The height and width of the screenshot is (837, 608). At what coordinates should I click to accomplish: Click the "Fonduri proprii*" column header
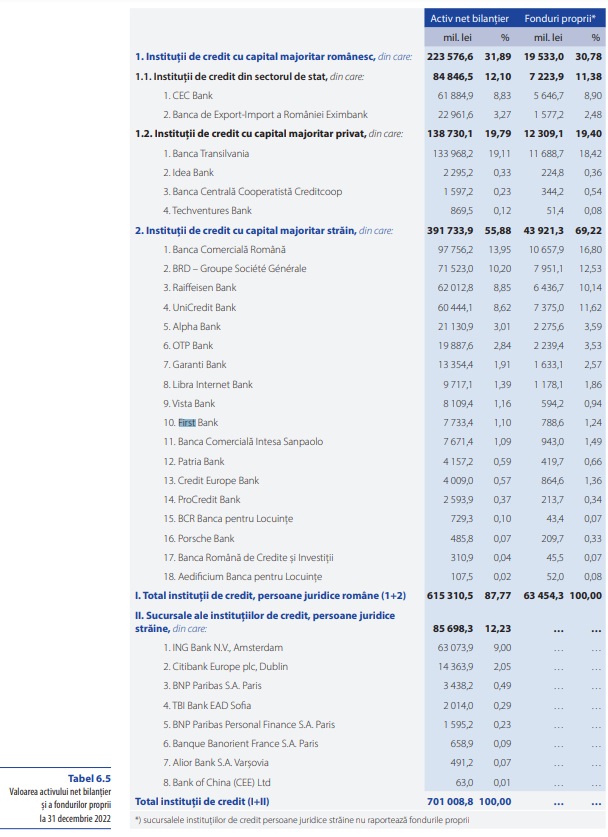(x=561, y=18)
